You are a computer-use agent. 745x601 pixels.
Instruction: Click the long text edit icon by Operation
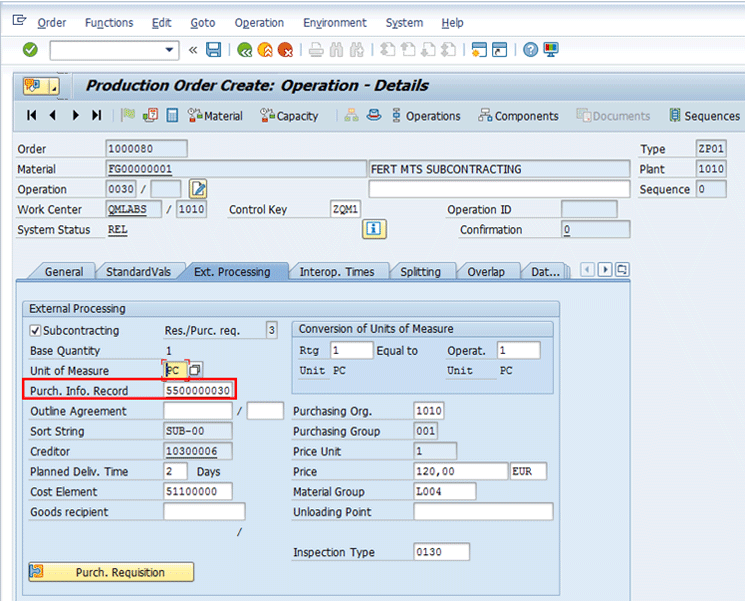[x=198, y=189]
